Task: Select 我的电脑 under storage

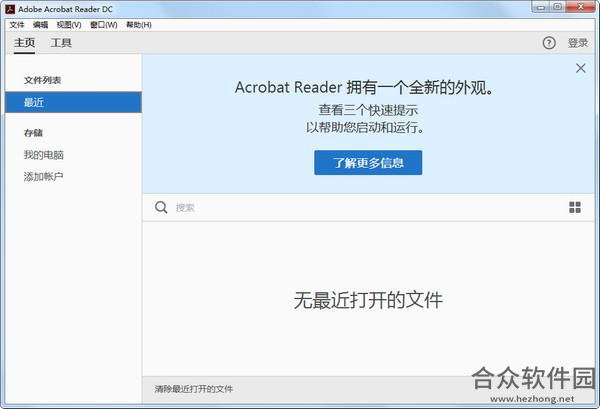Action: pyautogui.click(x=44, y=155)
